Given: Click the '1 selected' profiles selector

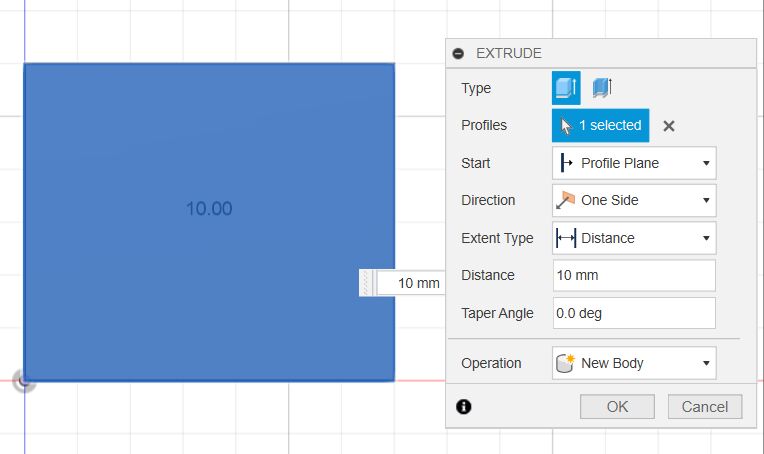Looking at the screenshot, I should [600, 126].
